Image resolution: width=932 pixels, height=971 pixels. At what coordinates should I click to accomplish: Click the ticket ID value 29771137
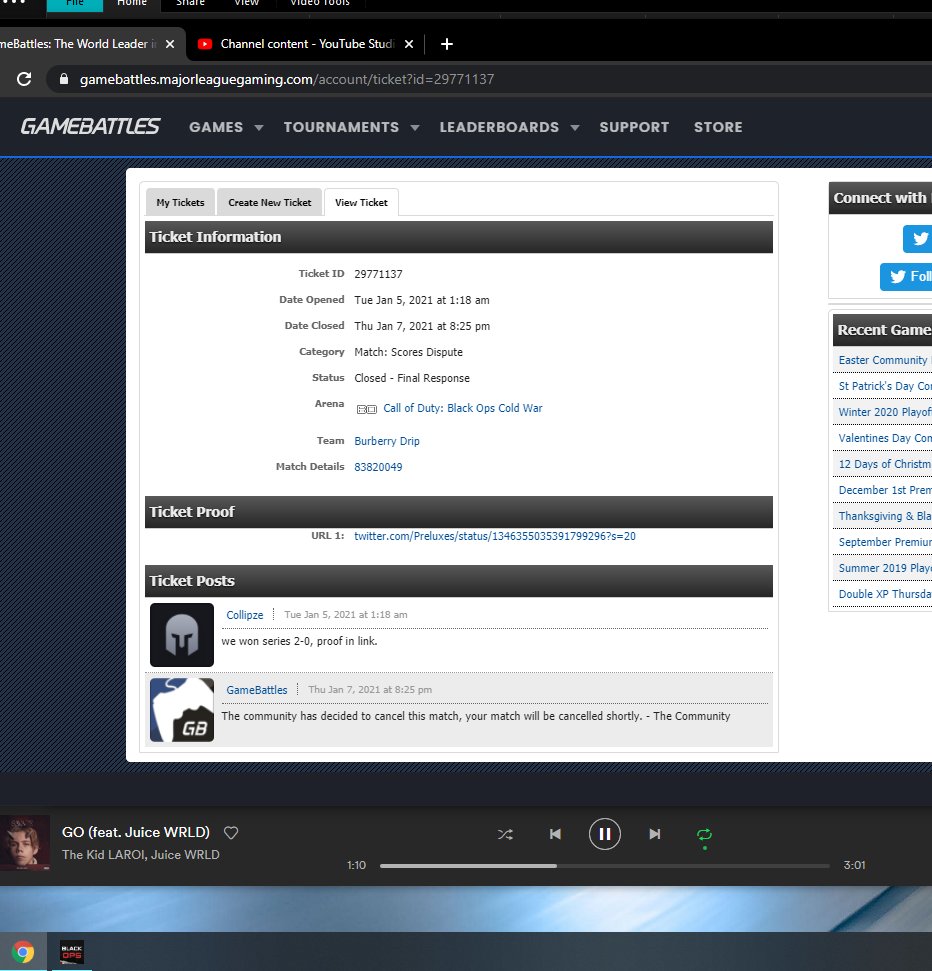click(378, 274)
